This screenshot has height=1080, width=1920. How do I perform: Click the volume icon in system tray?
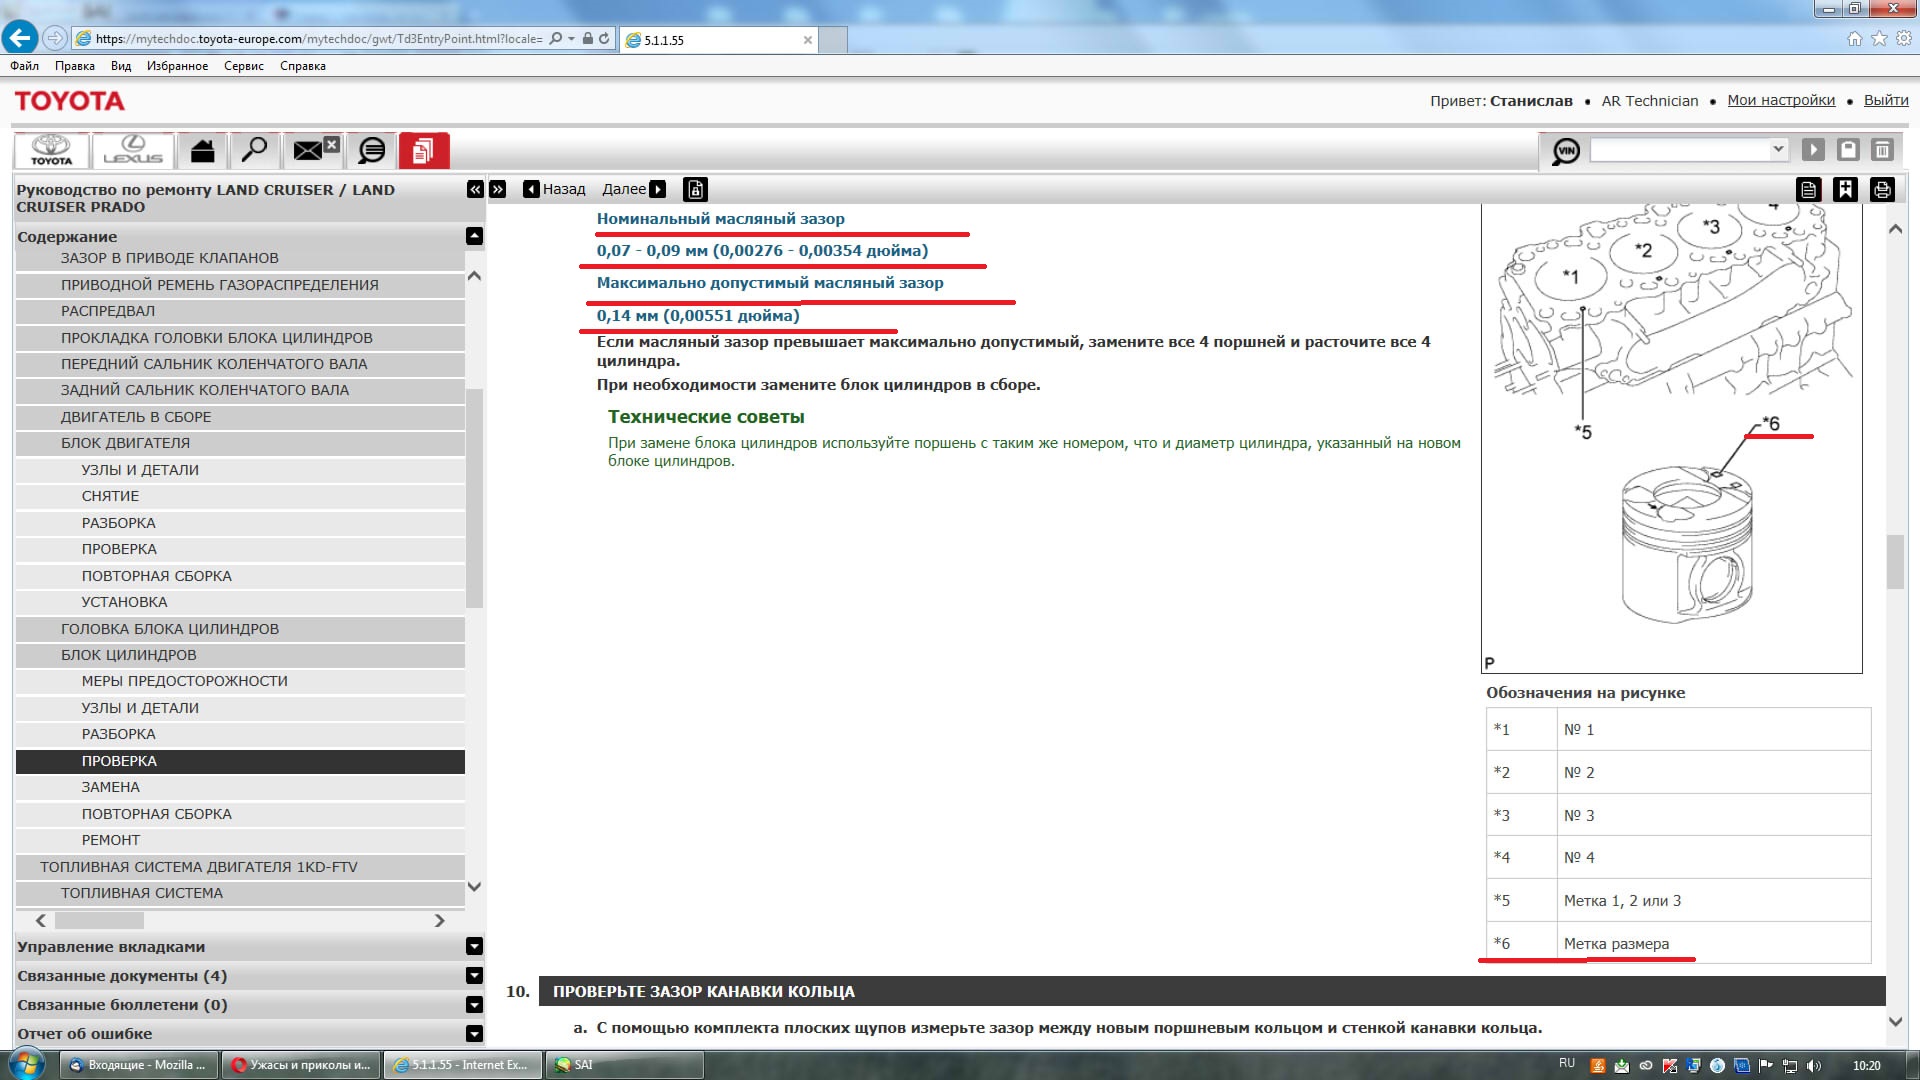pos(1815,1065)
